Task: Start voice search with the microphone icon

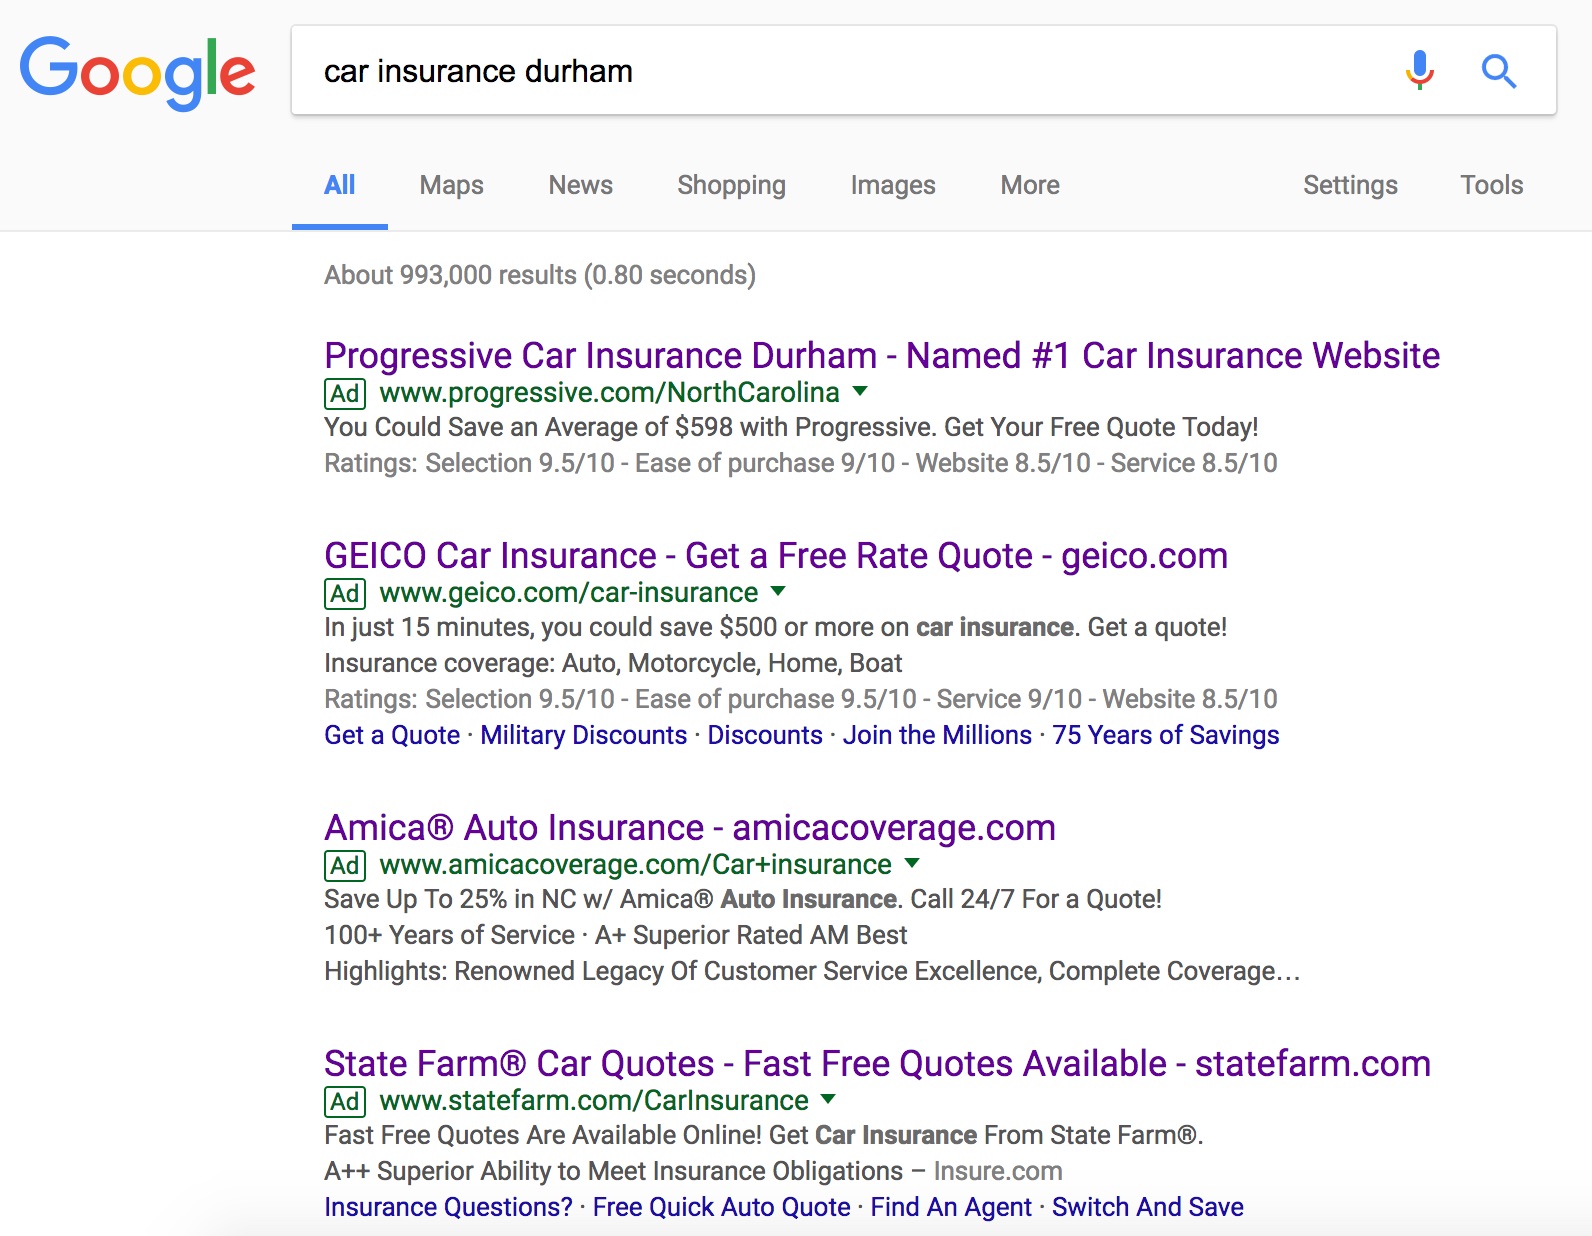Action: coord(1419,71)
